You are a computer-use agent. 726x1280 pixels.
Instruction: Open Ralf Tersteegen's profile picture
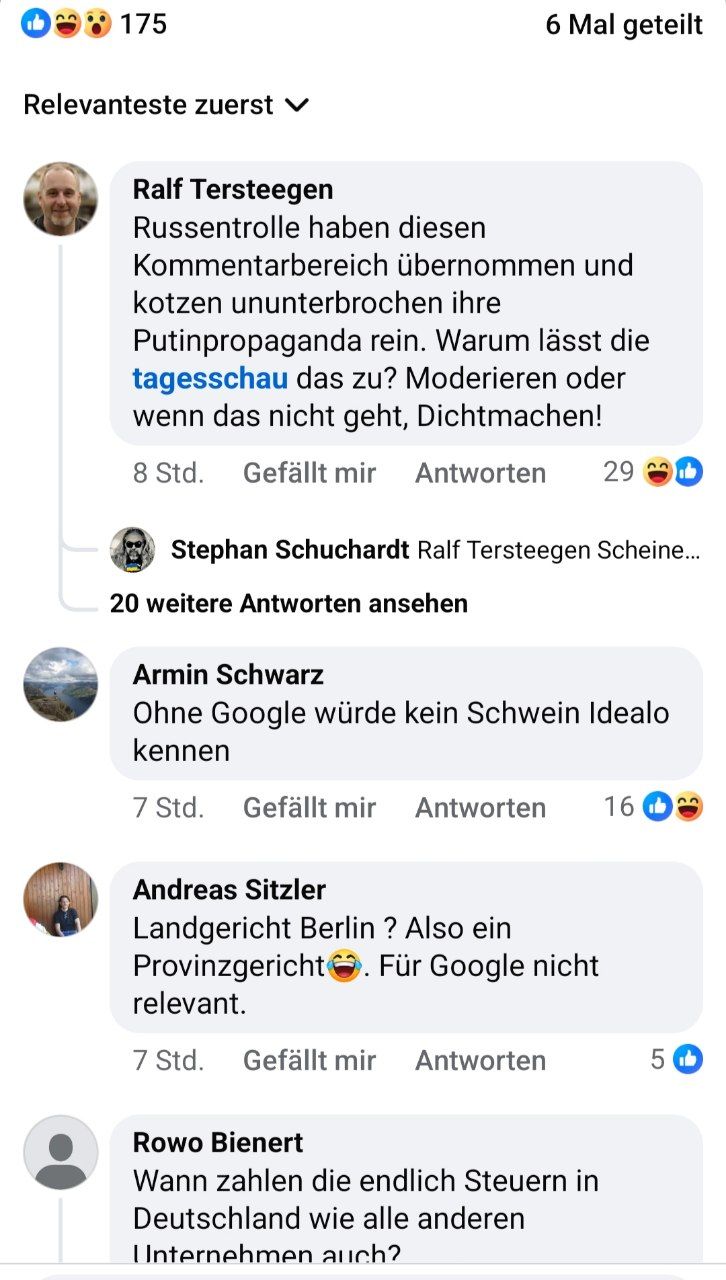(x=61, y=199)
